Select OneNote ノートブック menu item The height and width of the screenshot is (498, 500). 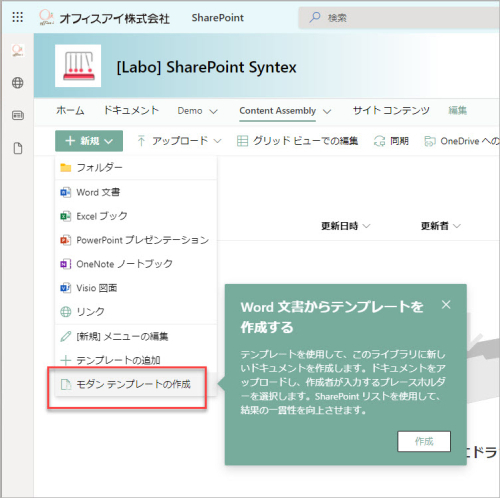pyautogui.click(x=136, y=264)
